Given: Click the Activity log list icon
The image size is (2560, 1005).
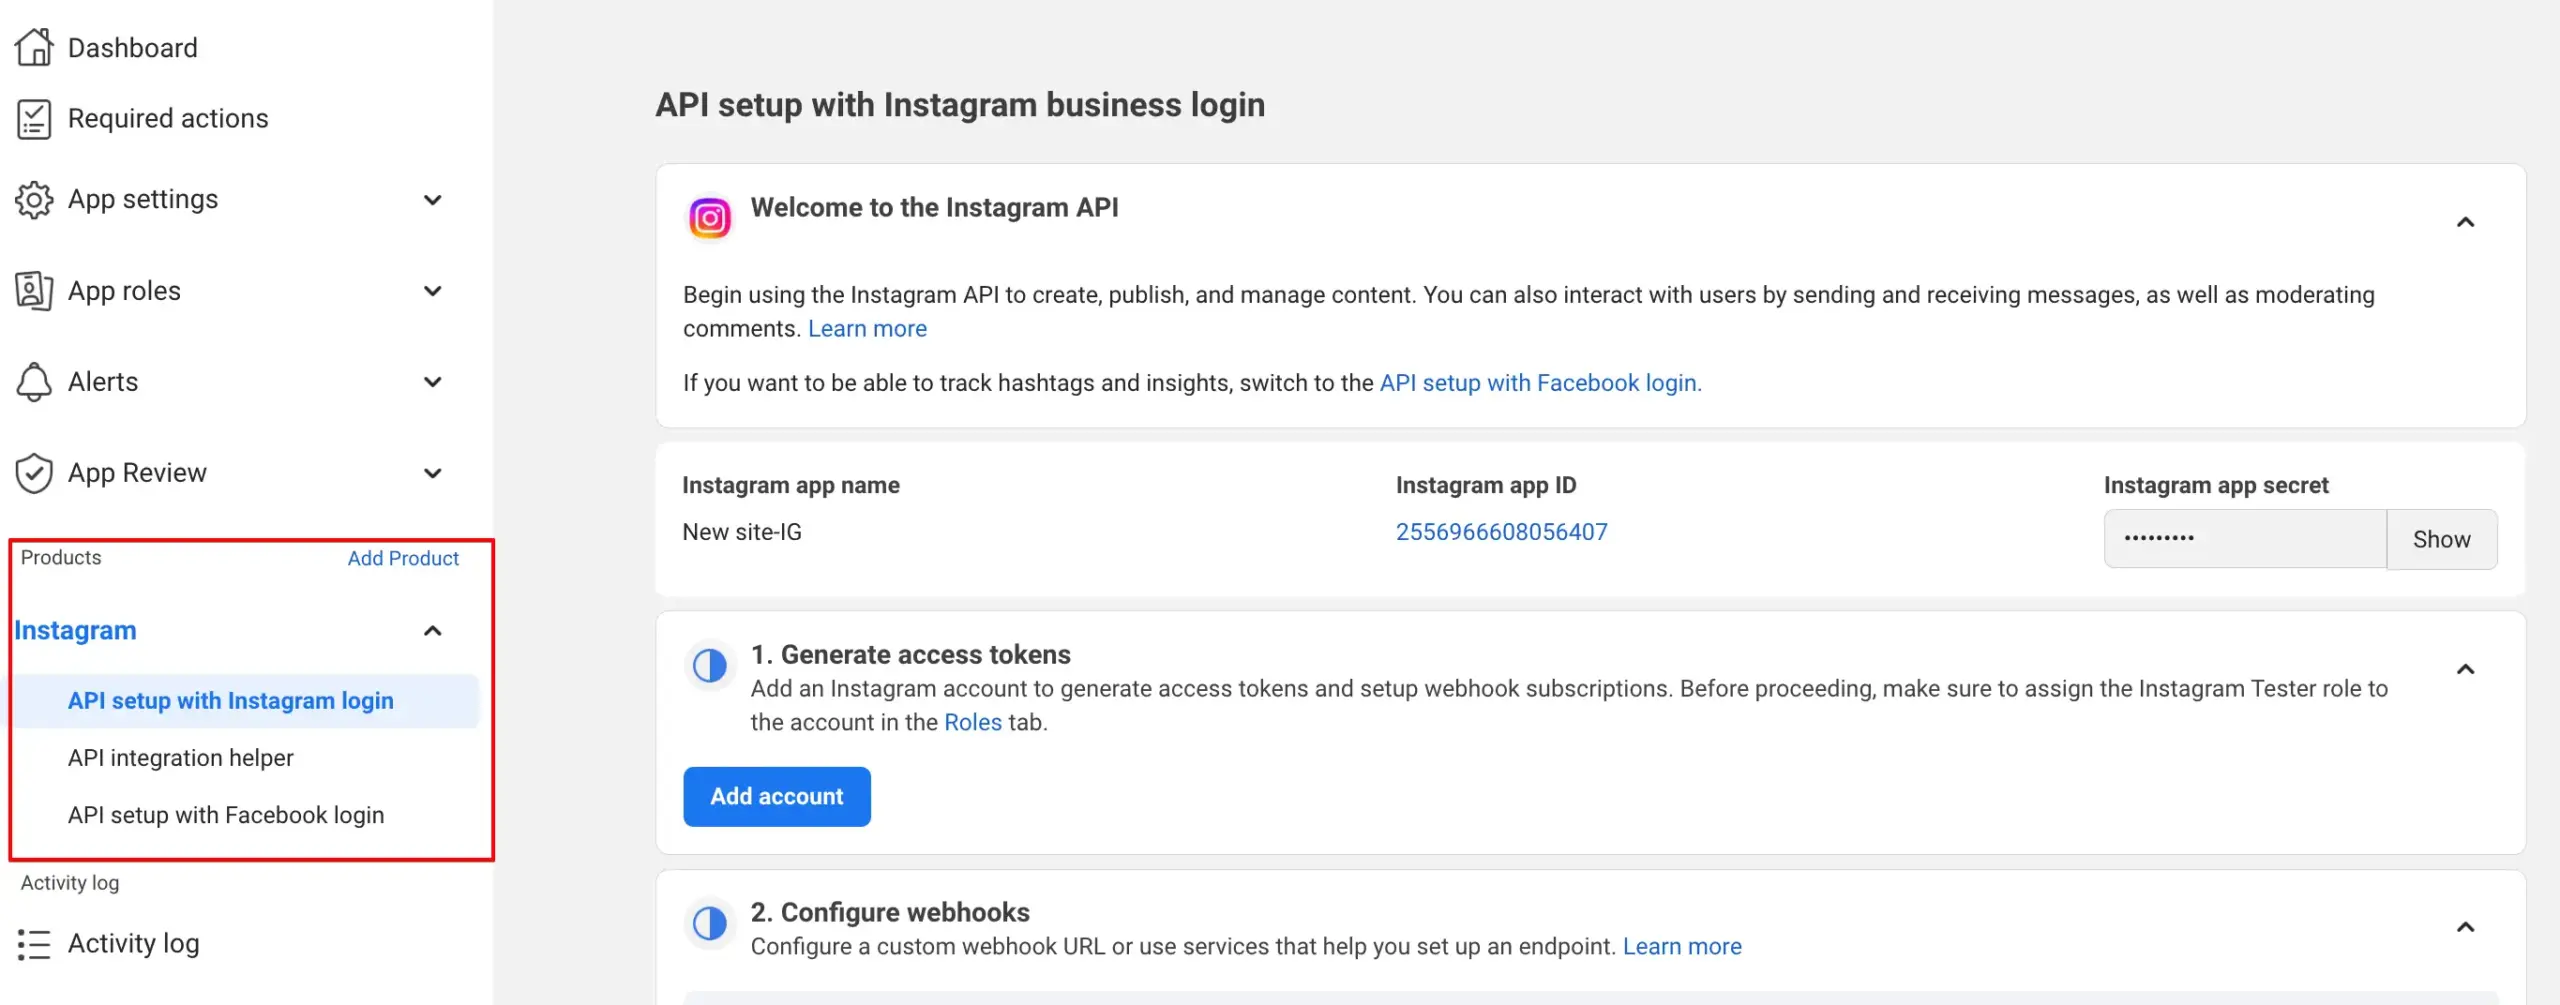Looking at the screenshot, I should click(34, 944).
